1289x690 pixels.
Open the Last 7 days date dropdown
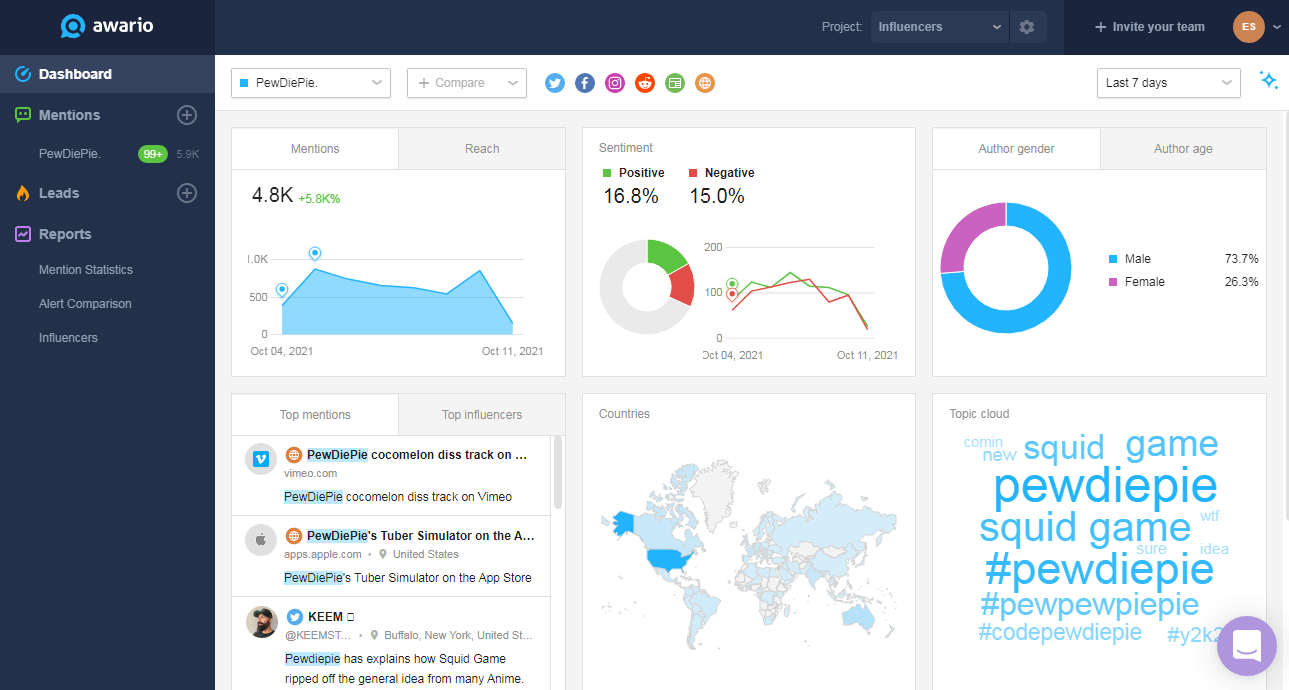pyautogui.click(x=1169, y=83)
